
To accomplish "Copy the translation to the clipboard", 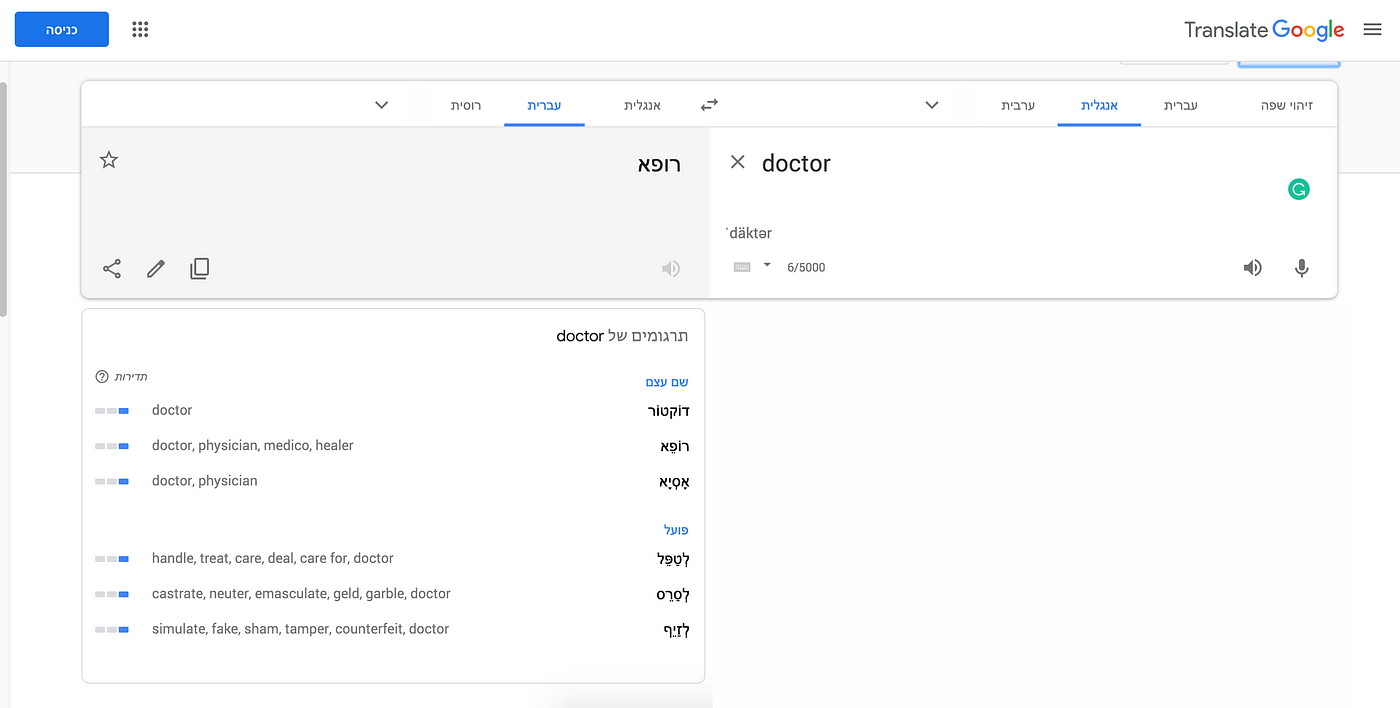I will pyautogui.click(x=200, y=268).
